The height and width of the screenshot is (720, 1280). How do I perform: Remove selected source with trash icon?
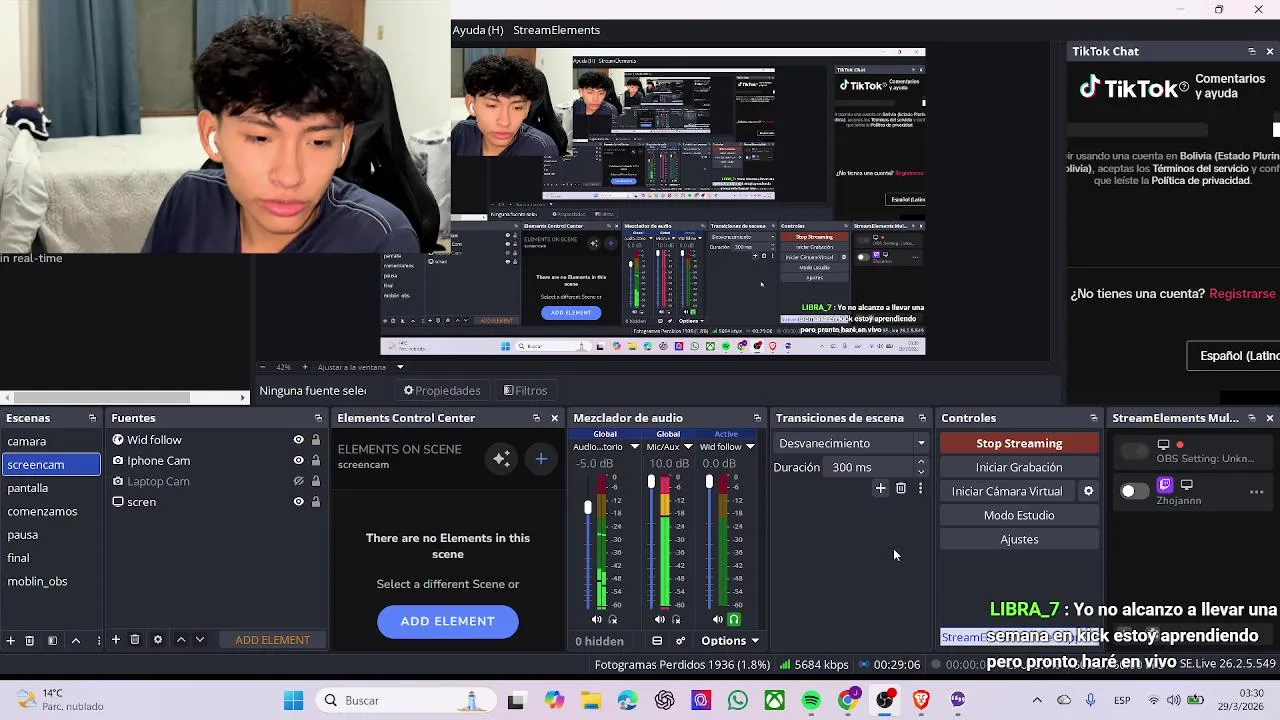pyautogui.click(x=135, y=640)
